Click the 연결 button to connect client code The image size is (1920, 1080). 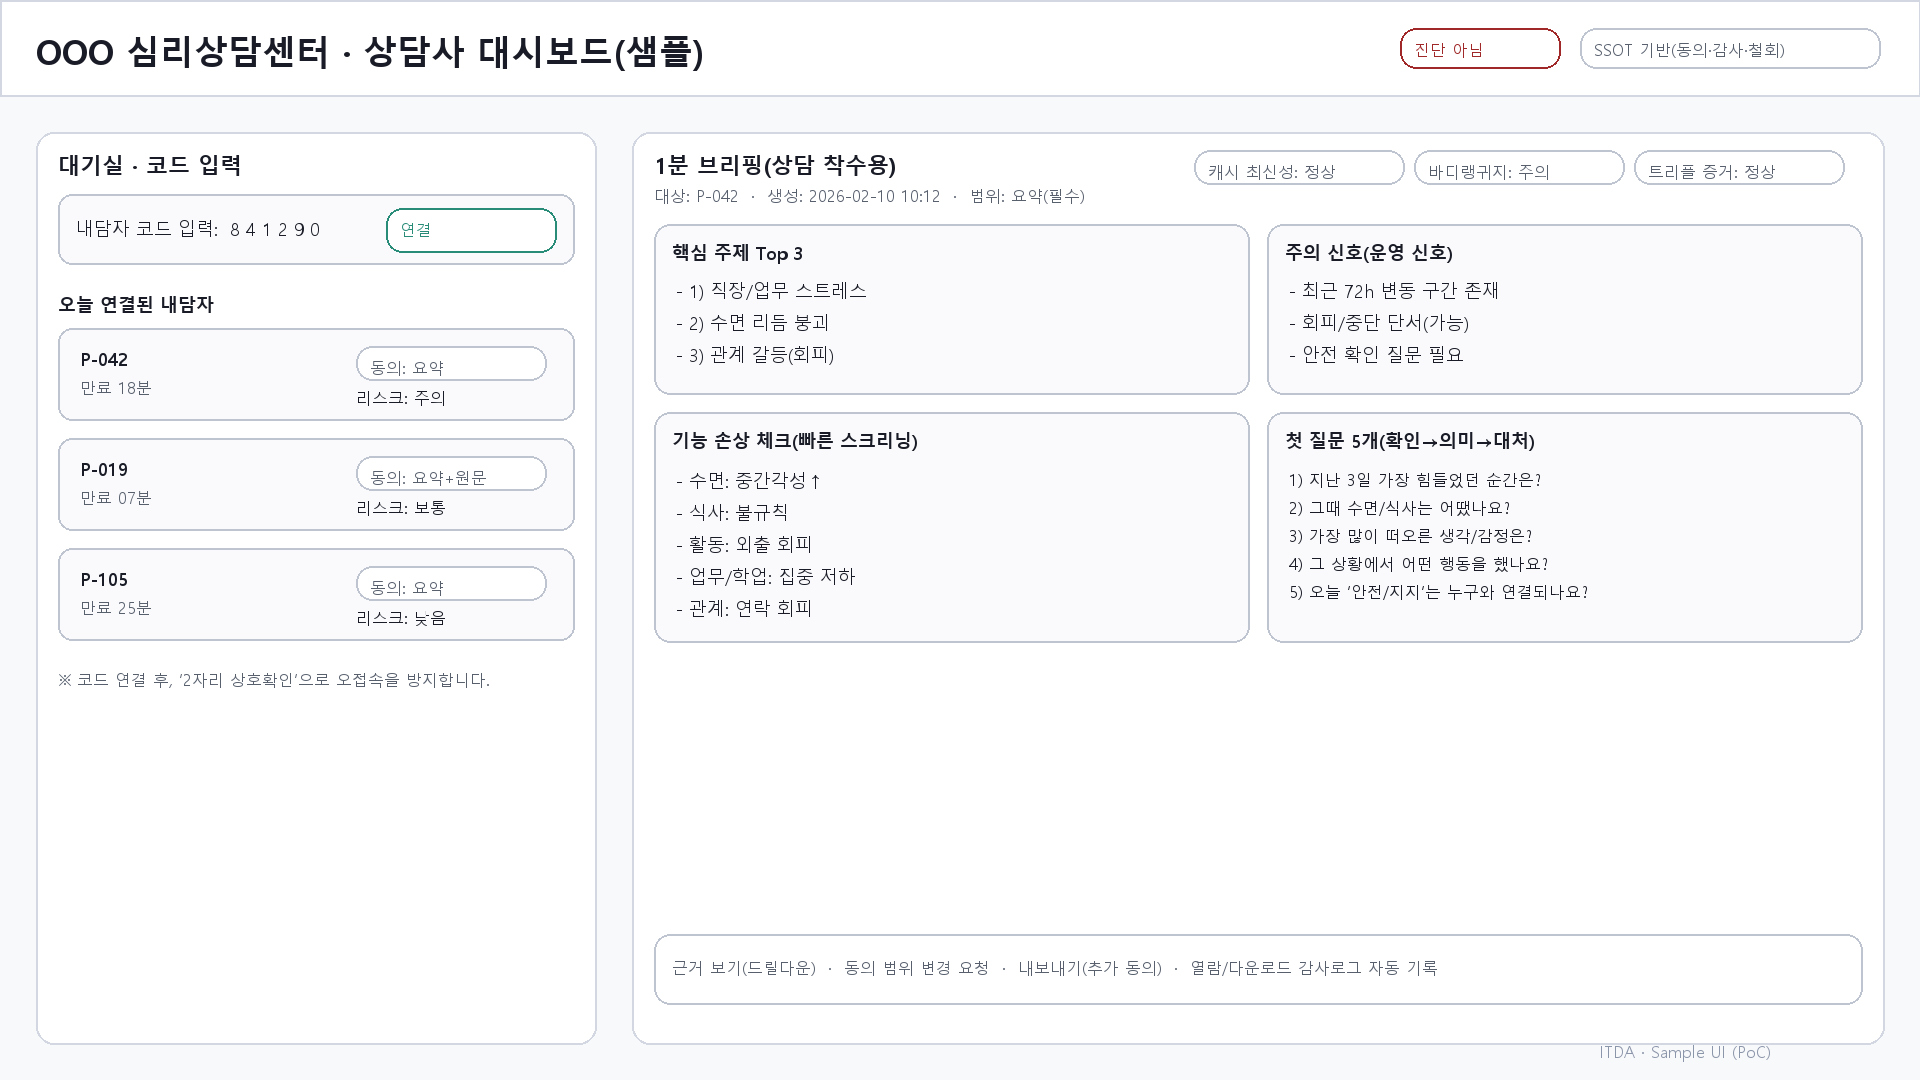pos(470,230)
